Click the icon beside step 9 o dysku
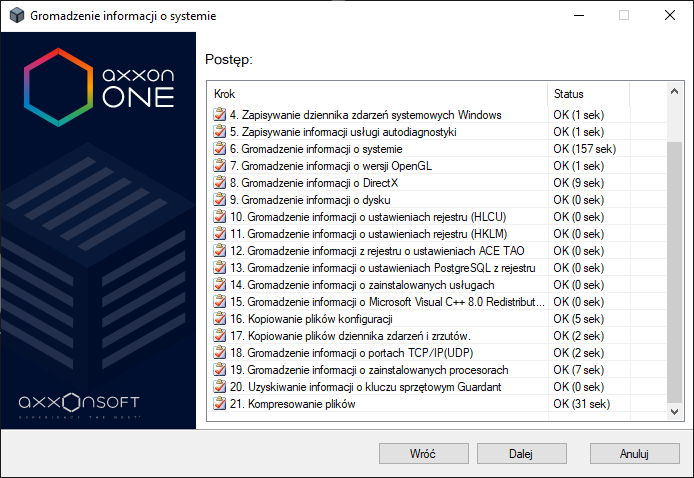Viewport: 694px width, 478px height. [x=219, y=200]
